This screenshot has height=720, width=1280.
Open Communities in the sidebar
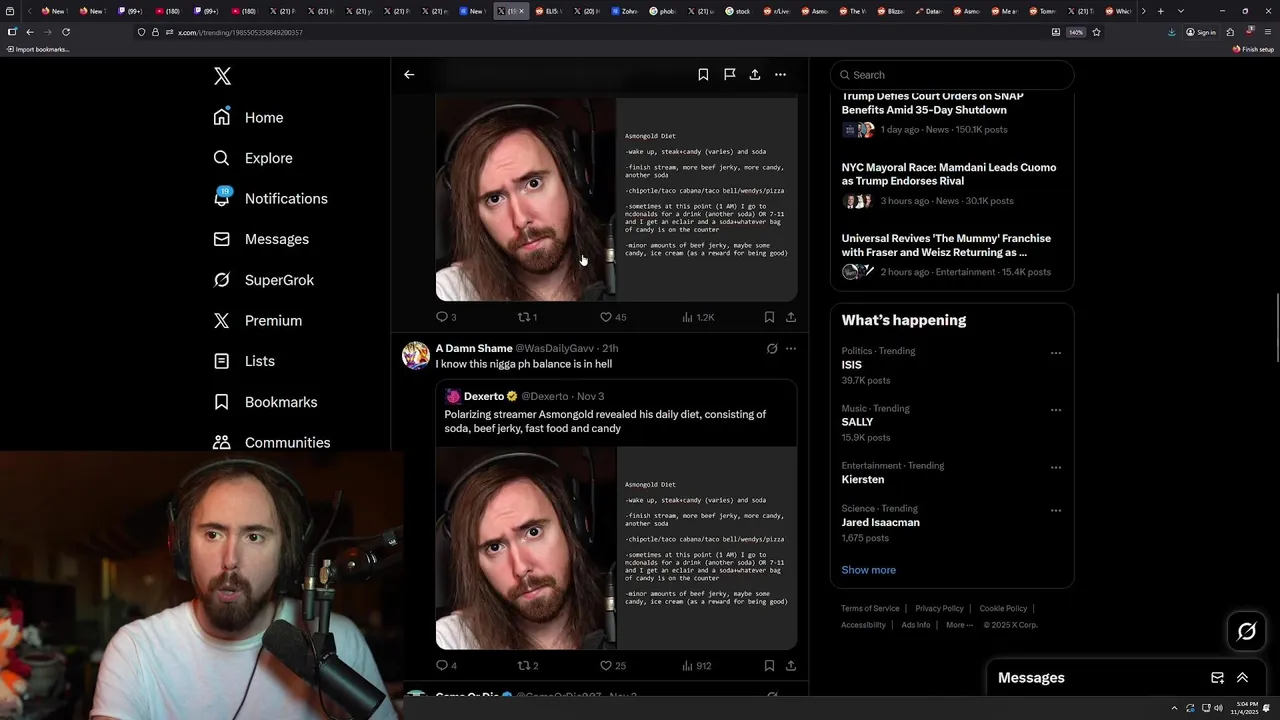(272, 442)
